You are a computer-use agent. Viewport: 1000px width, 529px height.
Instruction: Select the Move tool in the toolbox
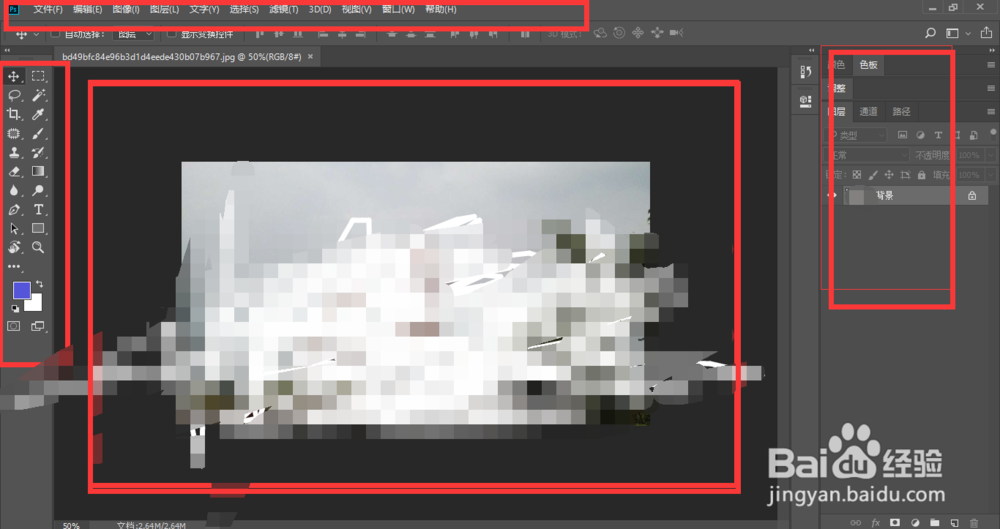tap(13, 76)
